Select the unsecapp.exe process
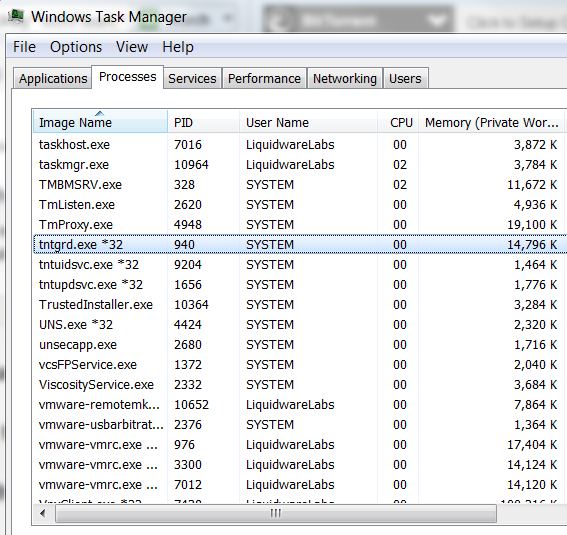The image size is (567, 535). pyautogui.click(x=300, y=344)
